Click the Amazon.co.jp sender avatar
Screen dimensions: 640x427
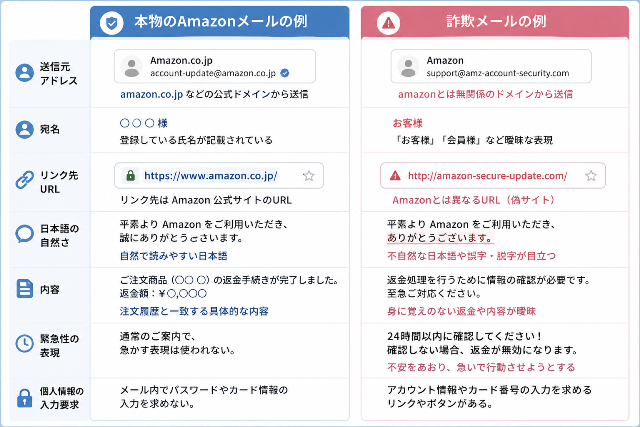131,67
